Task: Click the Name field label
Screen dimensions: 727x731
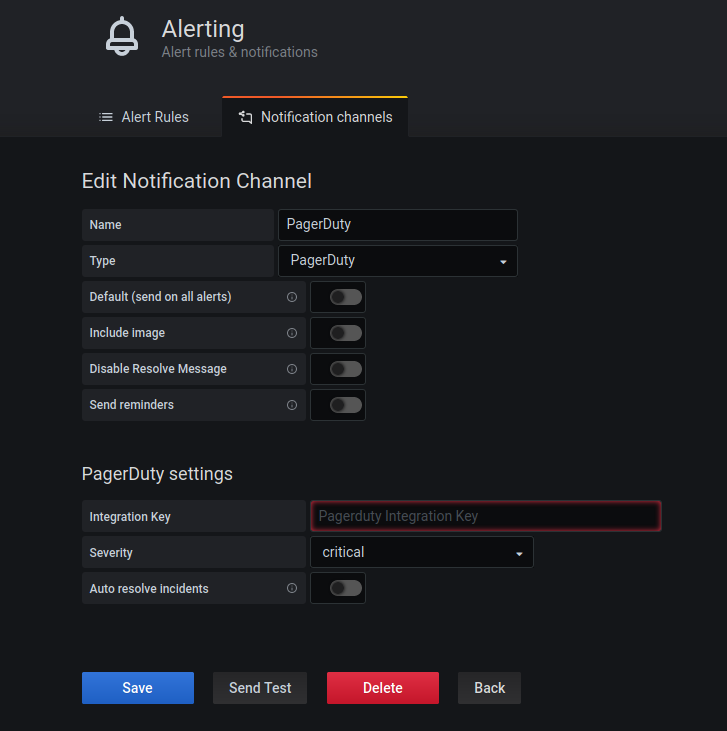Action: click(x=105, y=225)
